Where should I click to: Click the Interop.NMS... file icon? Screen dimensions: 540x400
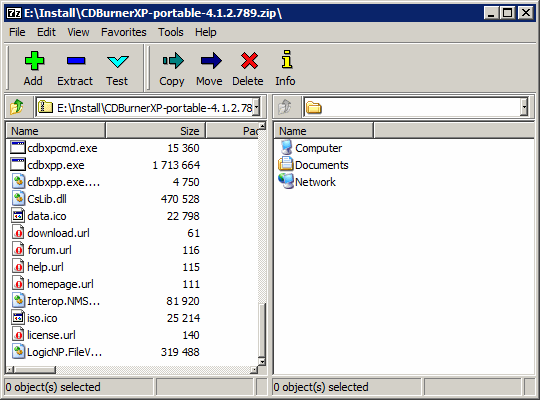[x=18, y=301]
